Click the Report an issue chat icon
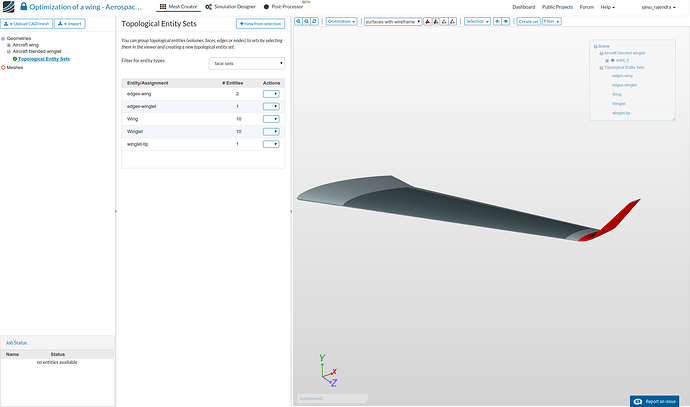The width and height of the screenshot is (690, 407). pyautogui.click(x=638, y=401)
